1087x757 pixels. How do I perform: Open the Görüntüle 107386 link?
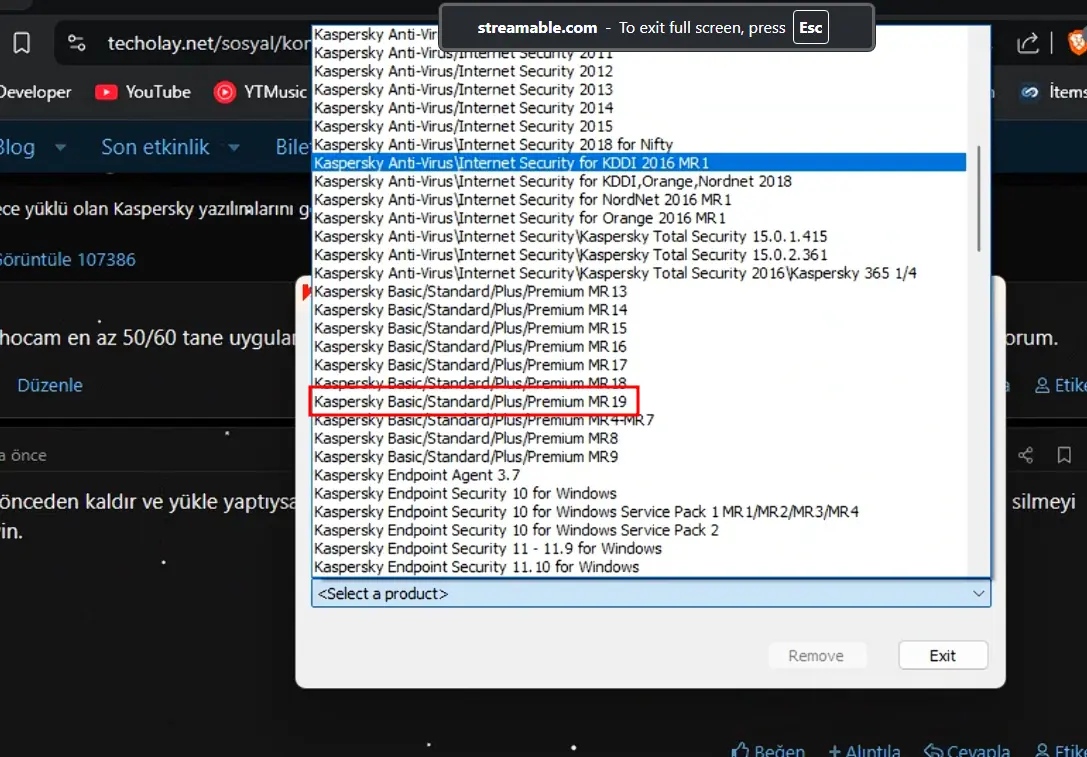pos(67,259)
